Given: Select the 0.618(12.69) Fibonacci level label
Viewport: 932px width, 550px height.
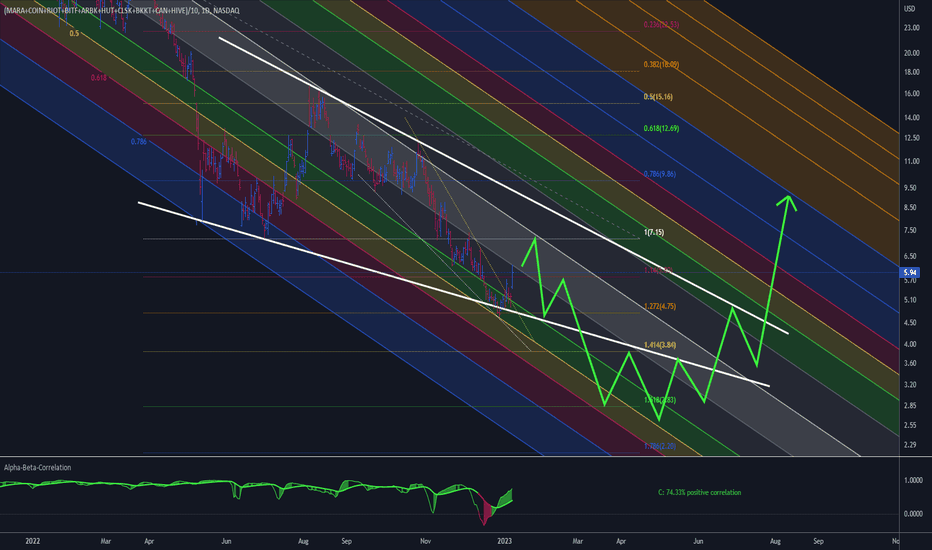Looking at the screenshot, I should click(x=661, y=128).
